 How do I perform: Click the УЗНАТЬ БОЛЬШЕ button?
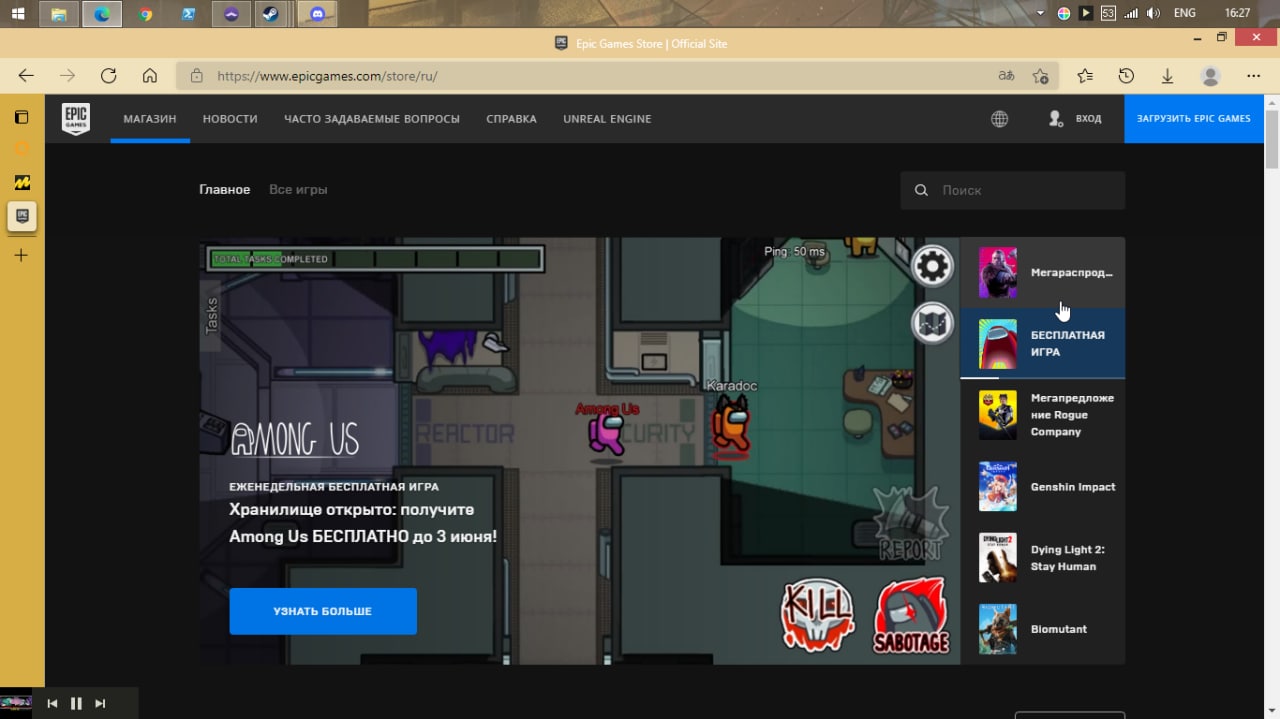pyautogui.click(x=323, y=611)
